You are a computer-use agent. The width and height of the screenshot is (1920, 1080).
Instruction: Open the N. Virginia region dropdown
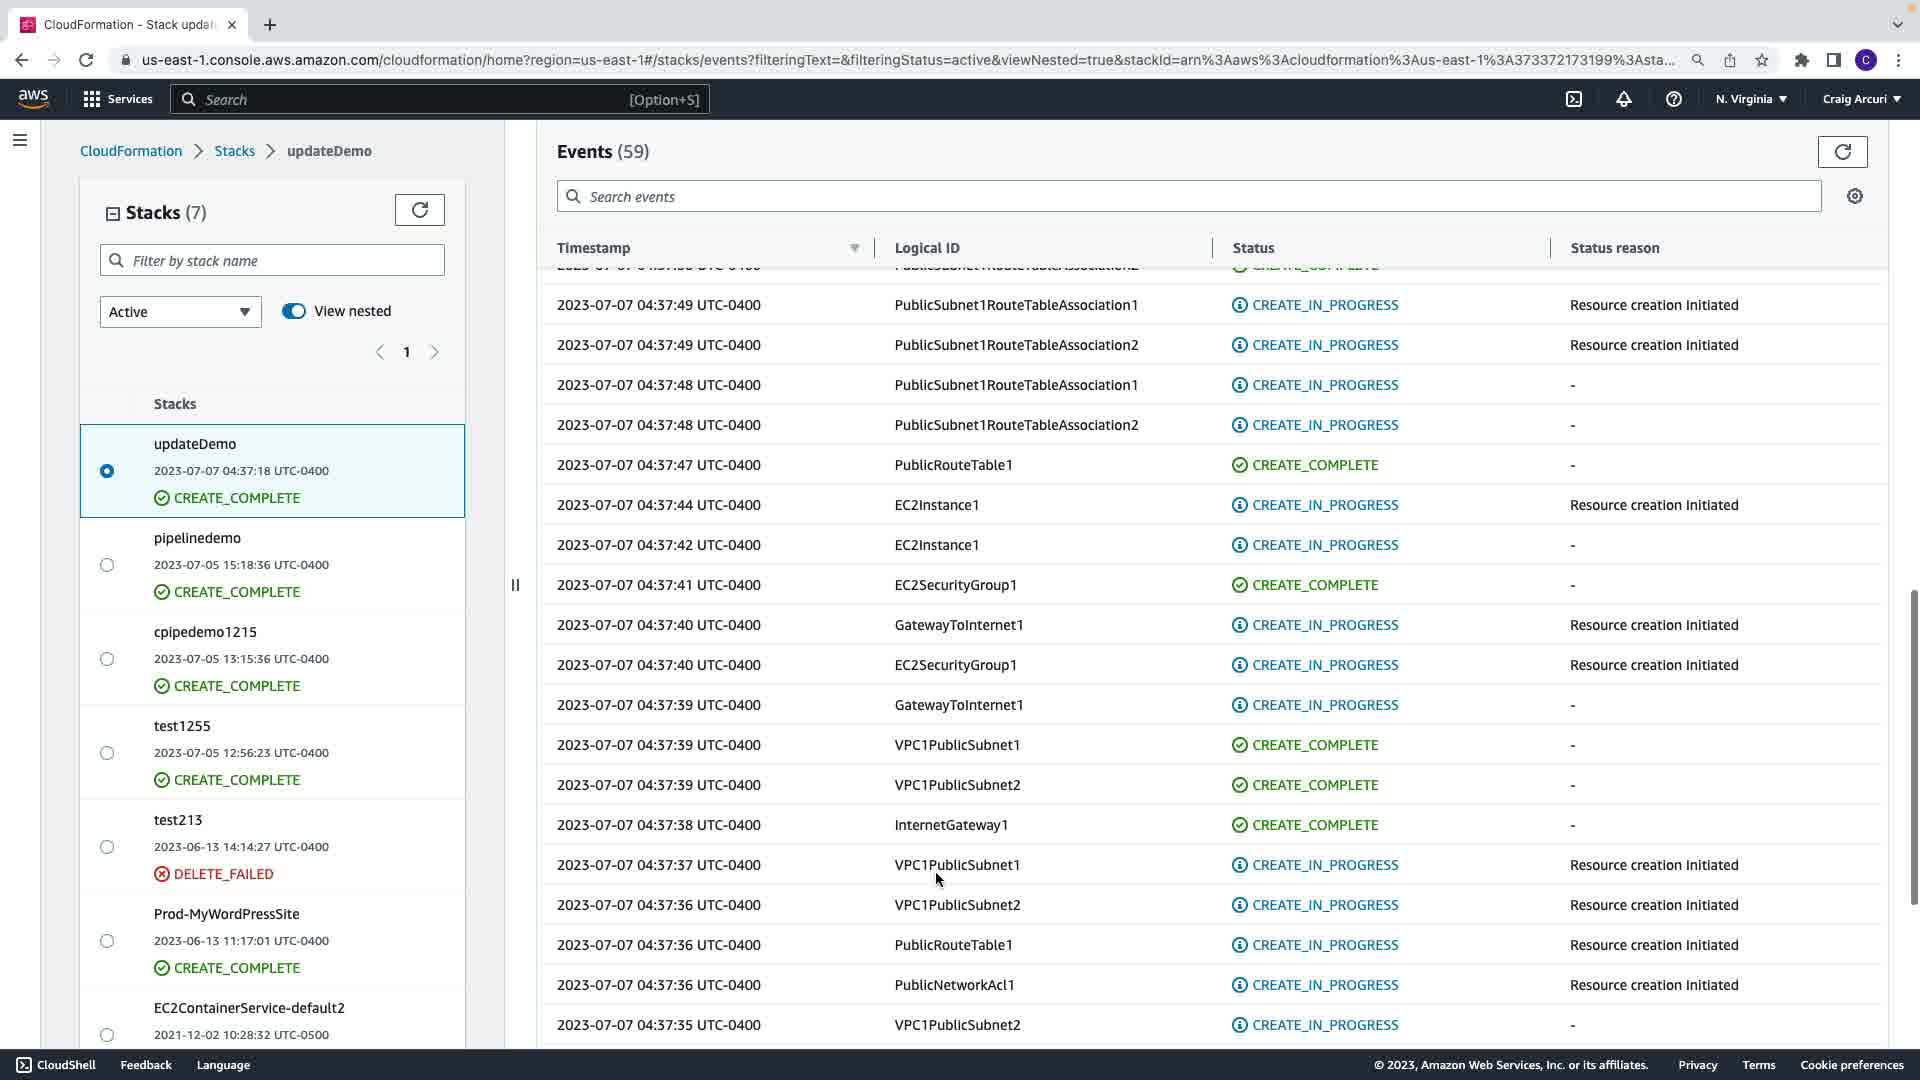point(1750,99)
